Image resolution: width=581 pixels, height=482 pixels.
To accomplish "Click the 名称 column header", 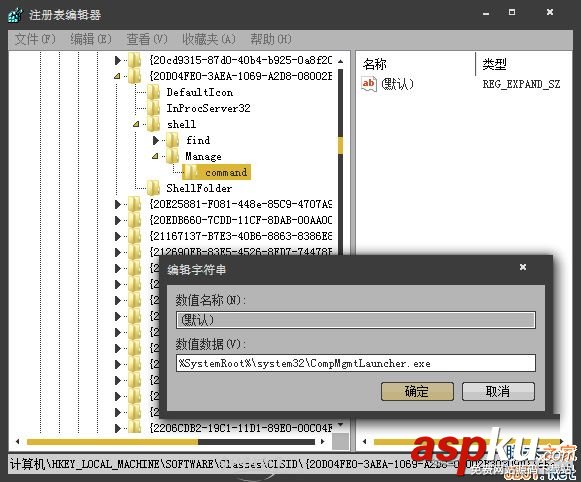I will 375,64.
